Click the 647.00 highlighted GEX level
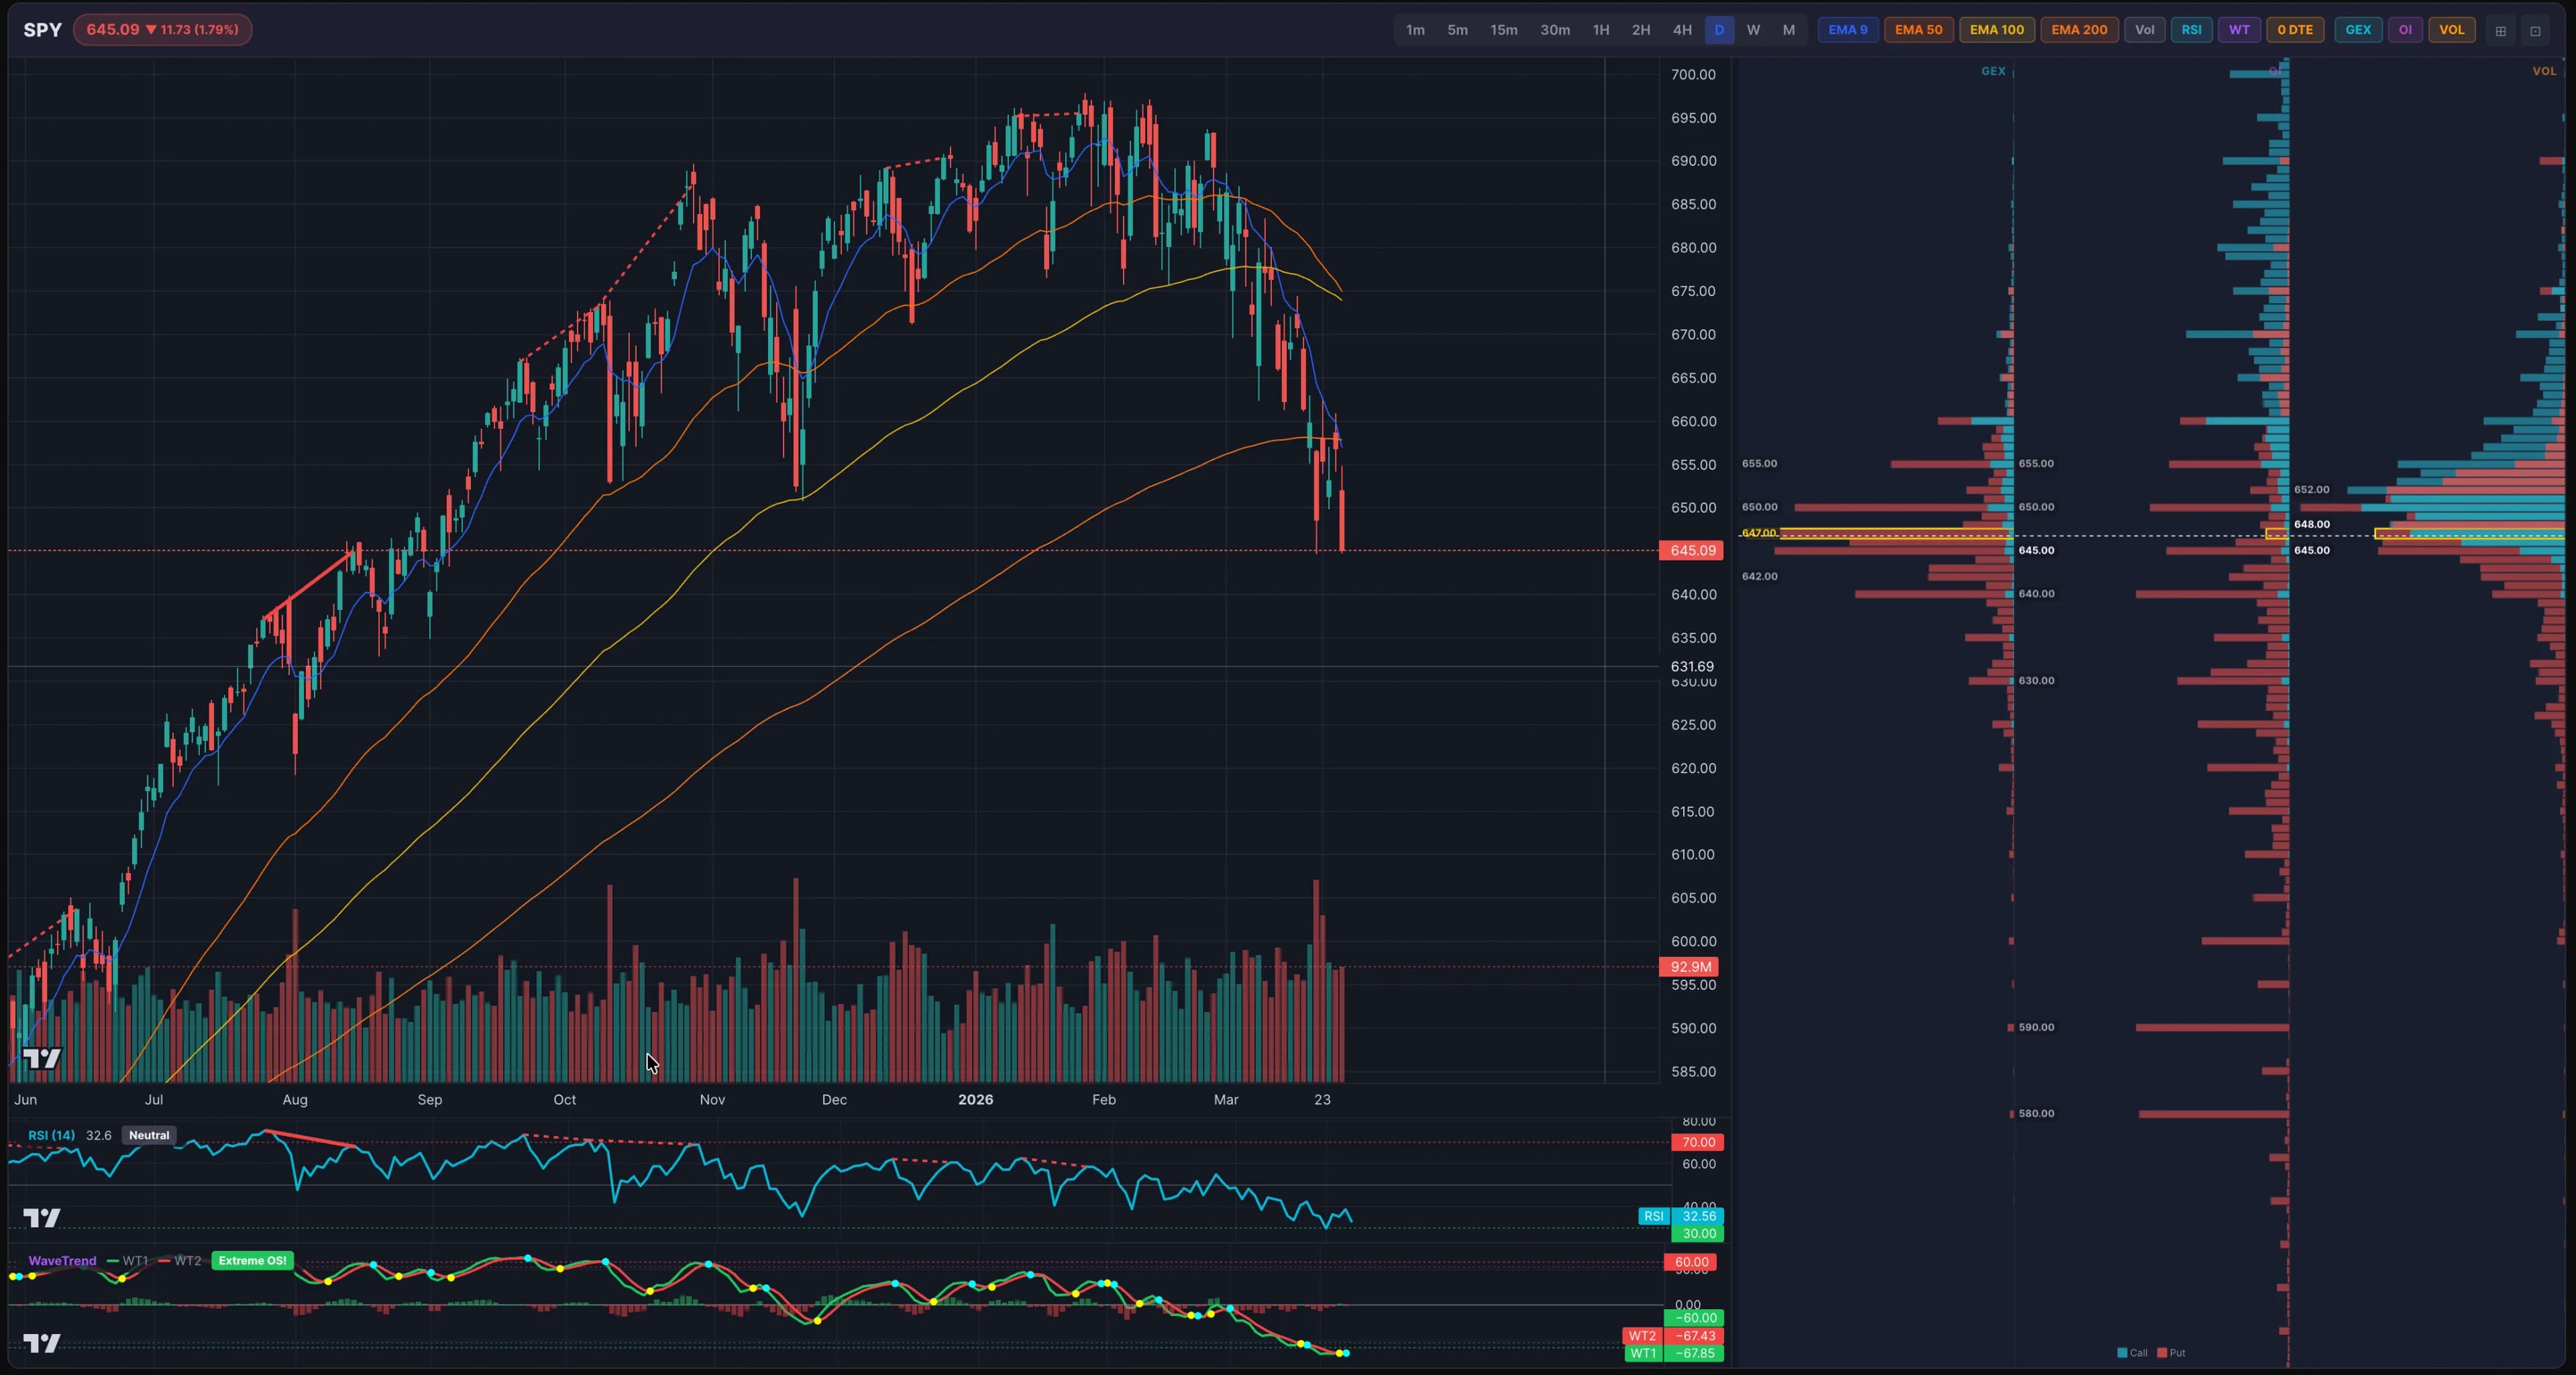The height and width of the screenshot is (1375, 2576). click(x=1759, y=533)
